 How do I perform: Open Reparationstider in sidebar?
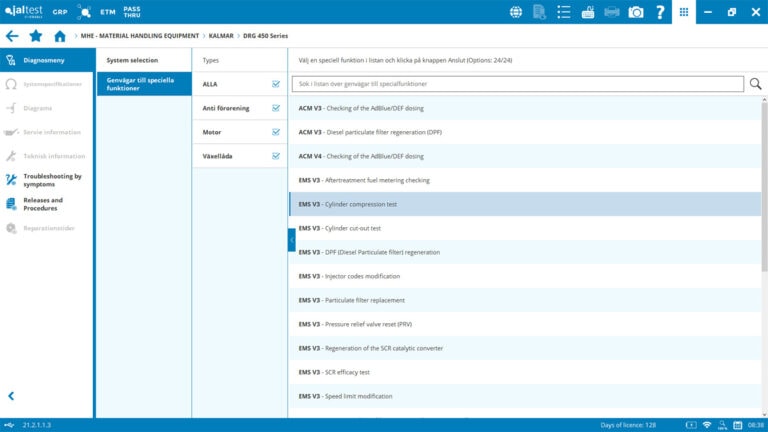47,228
